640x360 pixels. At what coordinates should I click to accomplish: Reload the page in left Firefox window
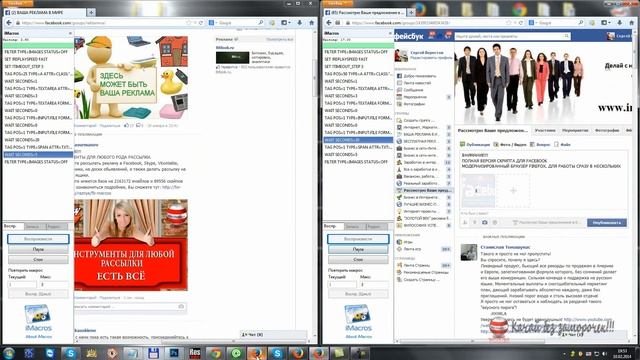click(201, 23)
